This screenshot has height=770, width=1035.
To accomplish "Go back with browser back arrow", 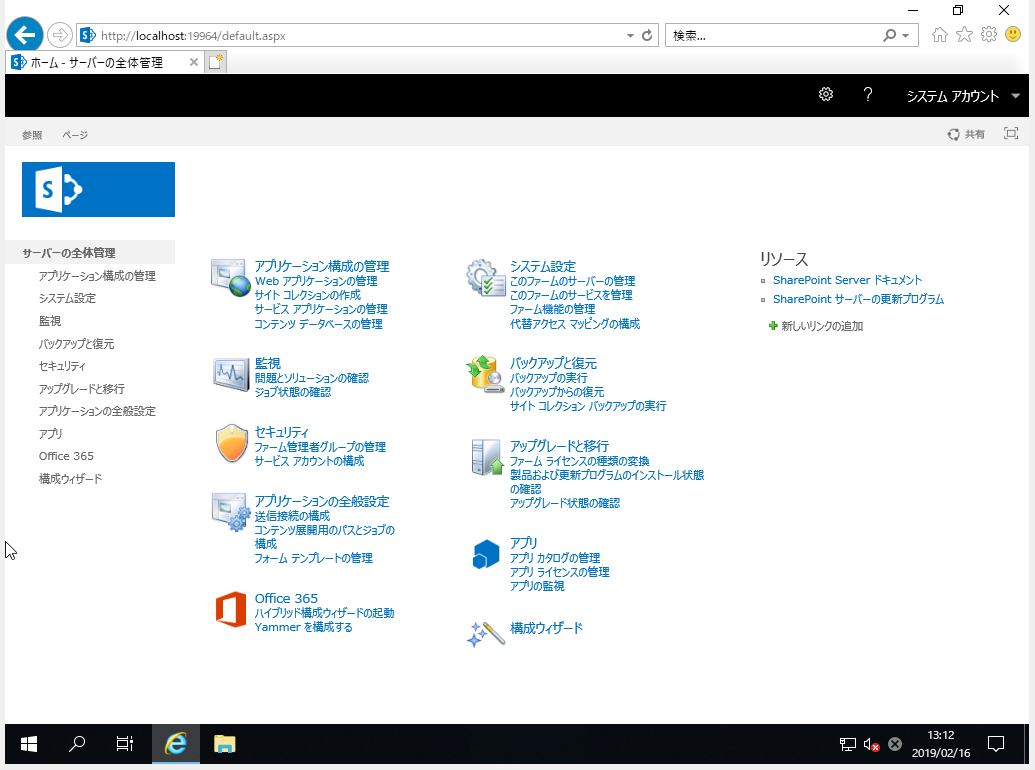I will click(x=25, y=35).
